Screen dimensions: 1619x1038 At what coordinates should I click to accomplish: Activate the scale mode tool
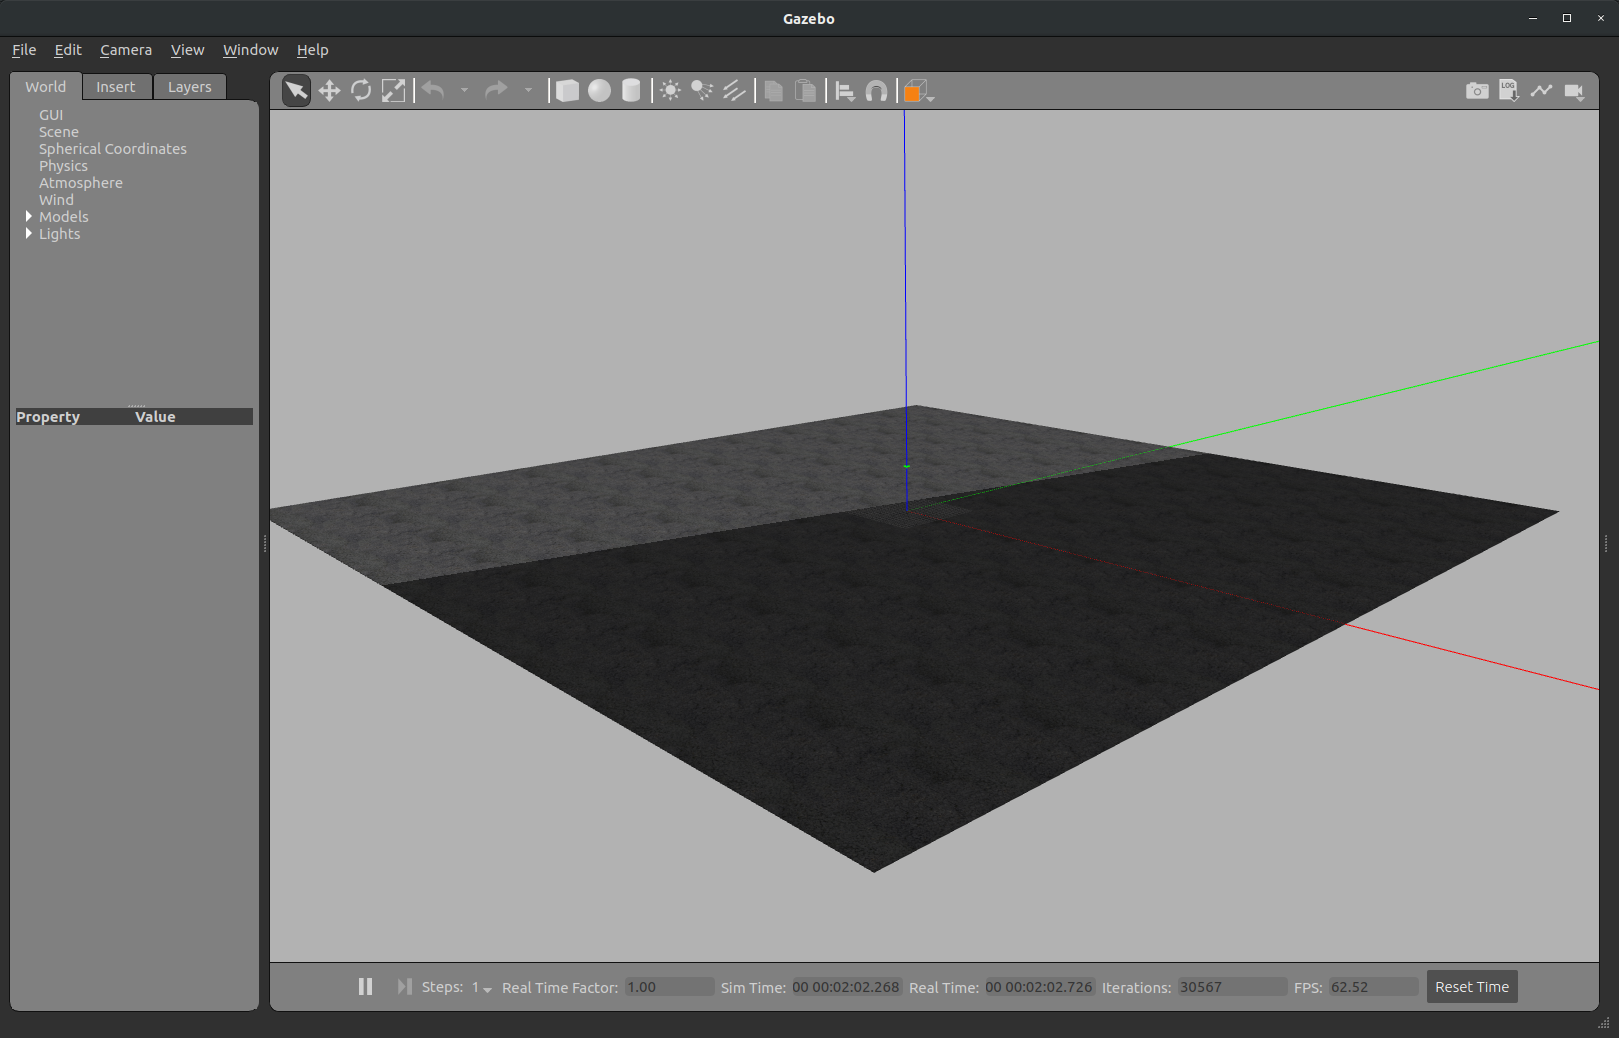click(x=394, y=91)
